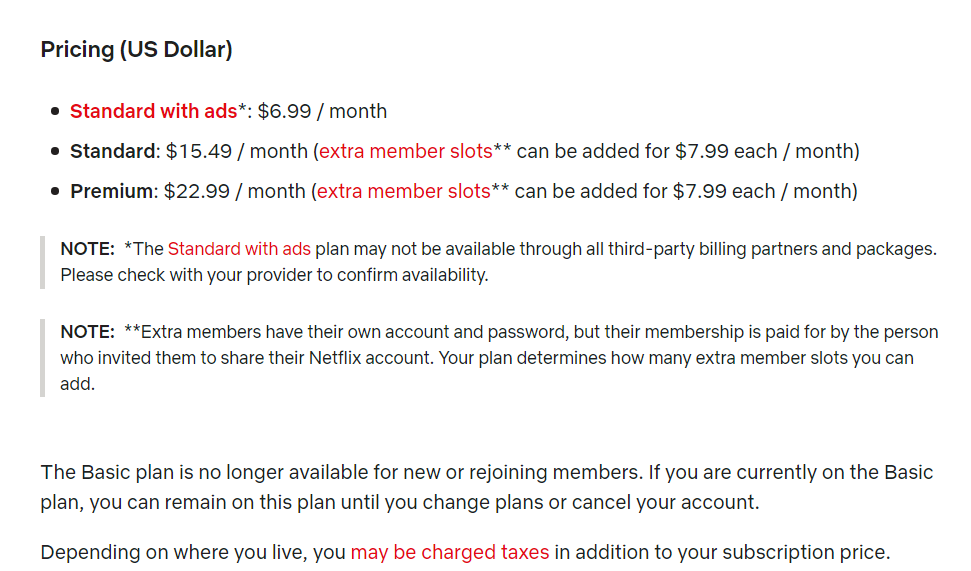Click the bold Standard plan label
The width and height of the screenshot is (971, 571).
[x=113, y=152]
